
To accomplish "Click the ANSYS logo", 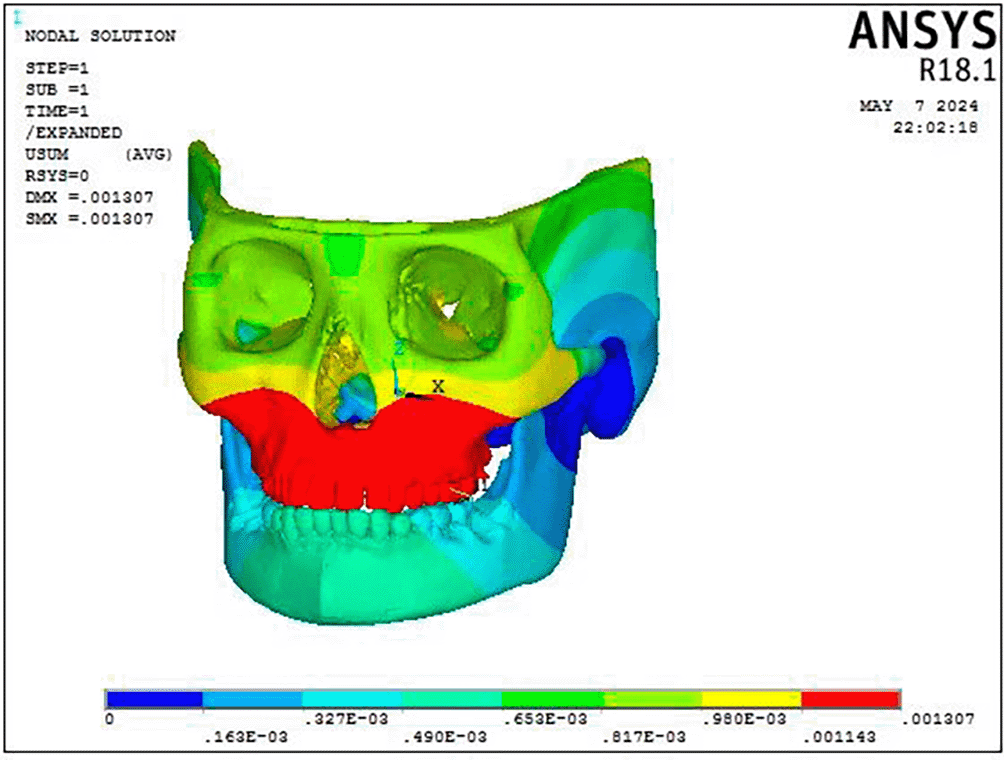I will pos(917,32).
